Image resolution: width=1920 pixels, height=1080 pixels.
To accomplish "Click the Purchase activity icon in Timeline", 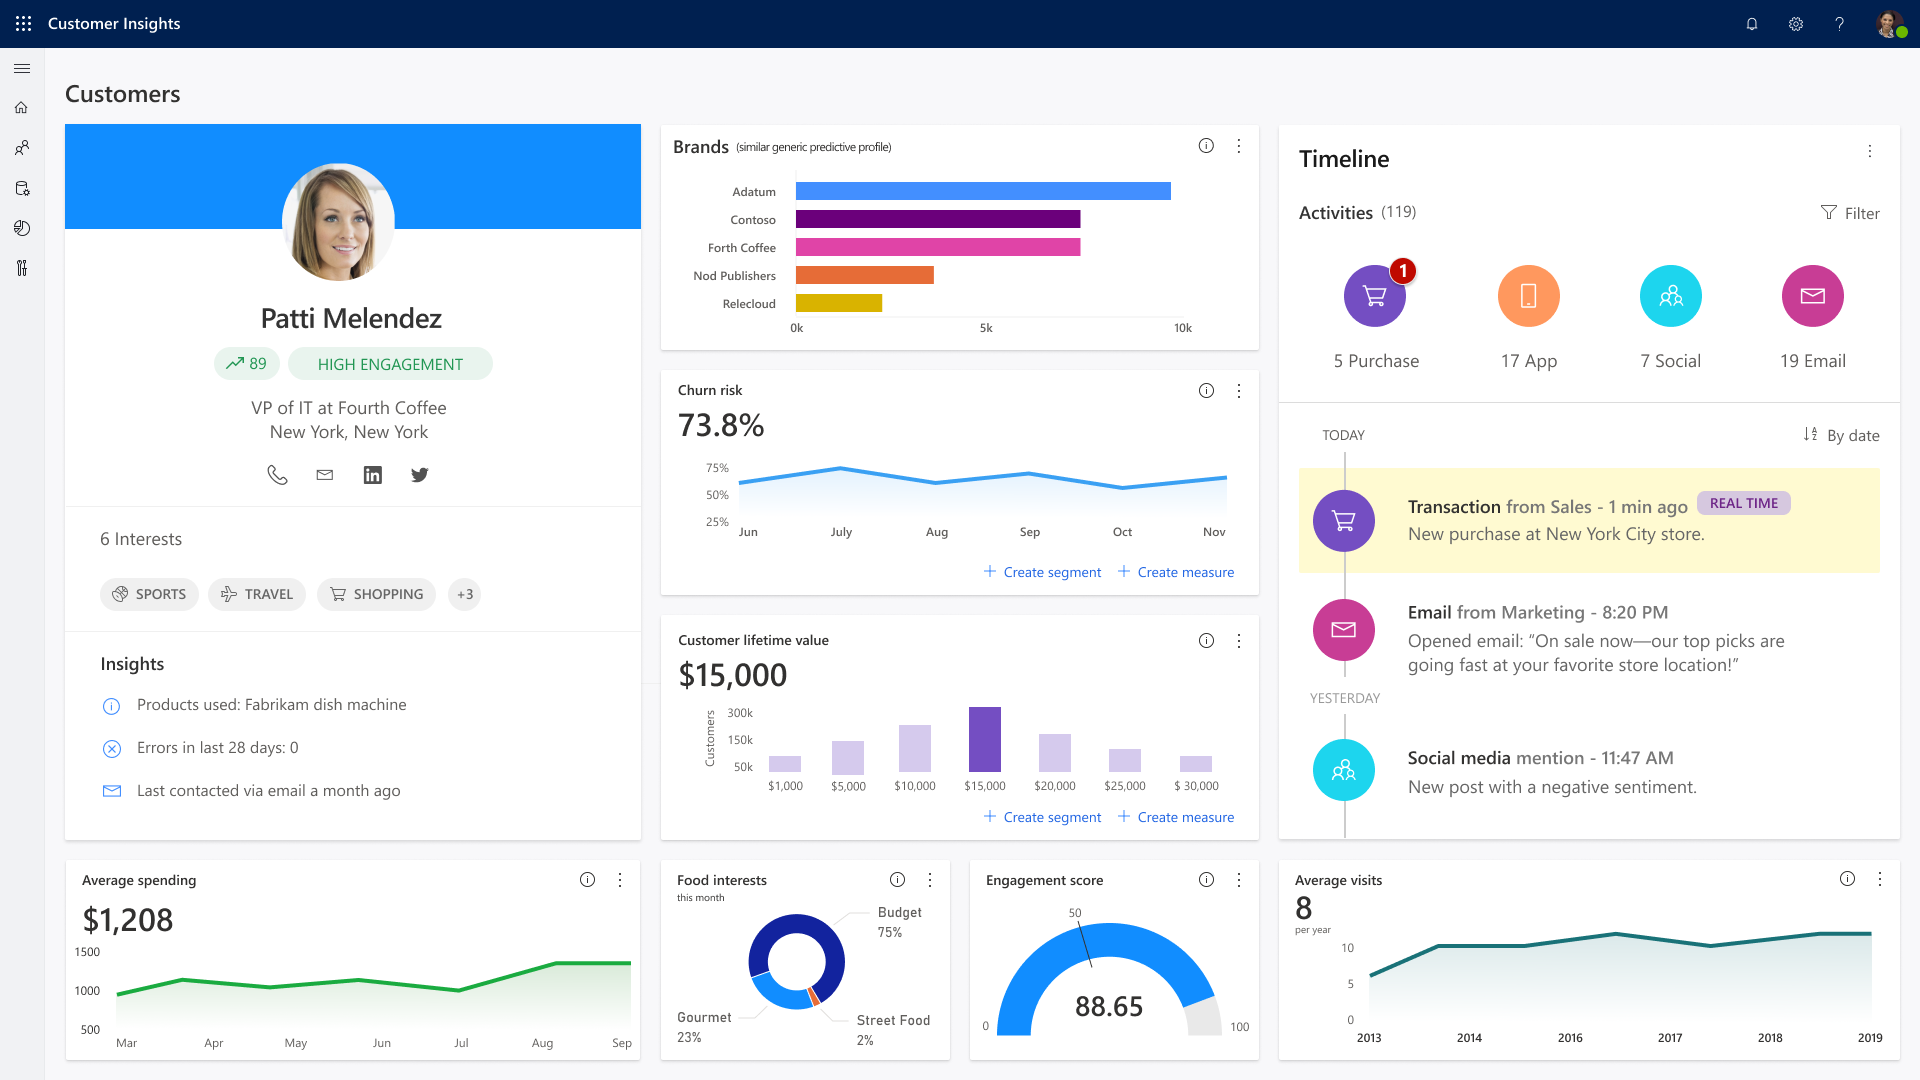I will click(1375, 296).
